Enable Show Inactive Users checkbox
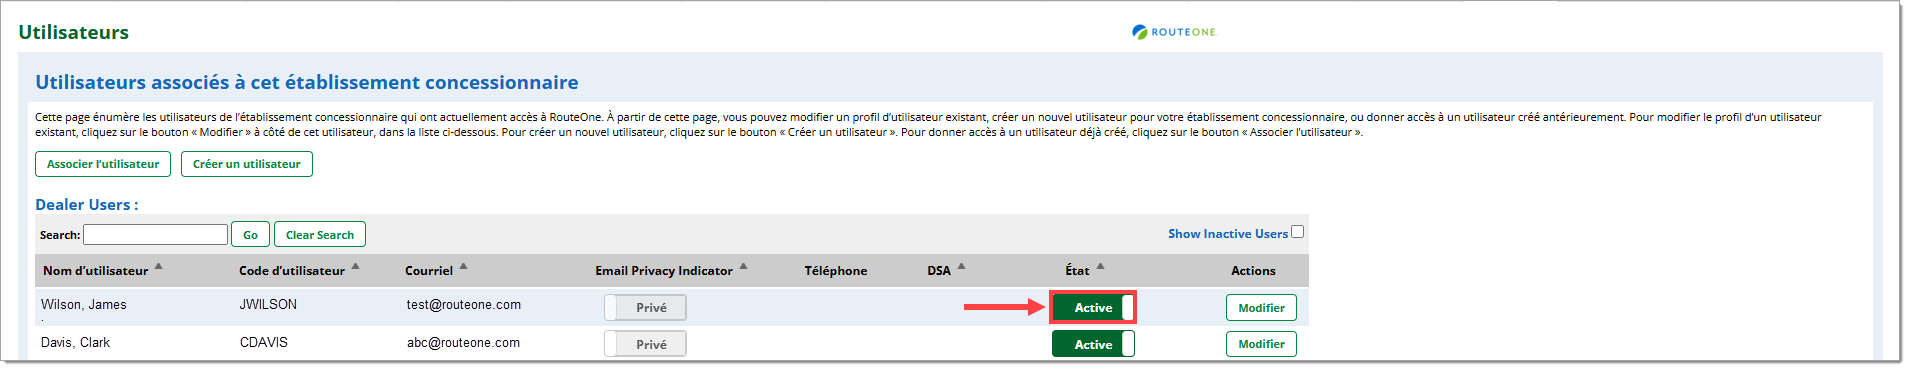The height and width of the screenshot is (368, 1907). click(x=1297, y=232)
